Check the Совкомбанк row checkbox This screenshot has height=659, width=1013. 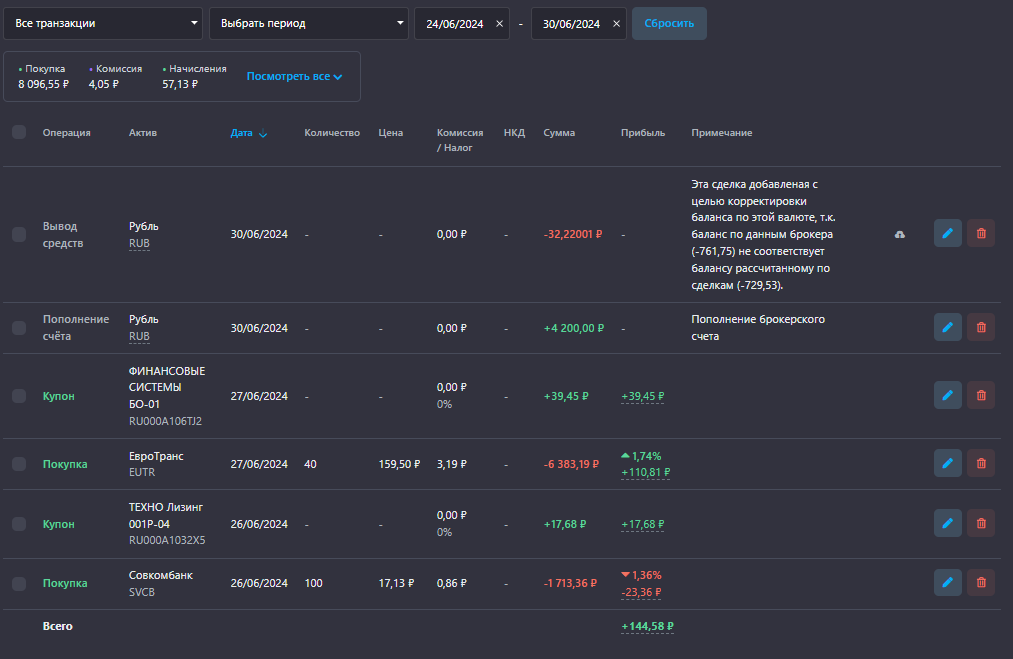point(19,583)
